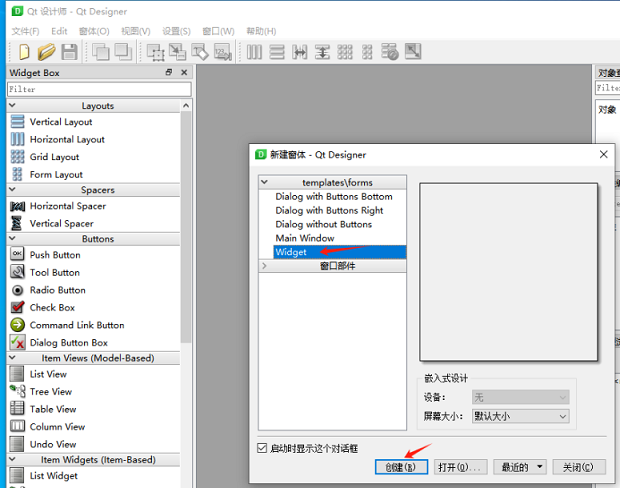Select the Edit Widgets mode icon
The height and width of the screenshot is (488, 620).
coord(155,52)
